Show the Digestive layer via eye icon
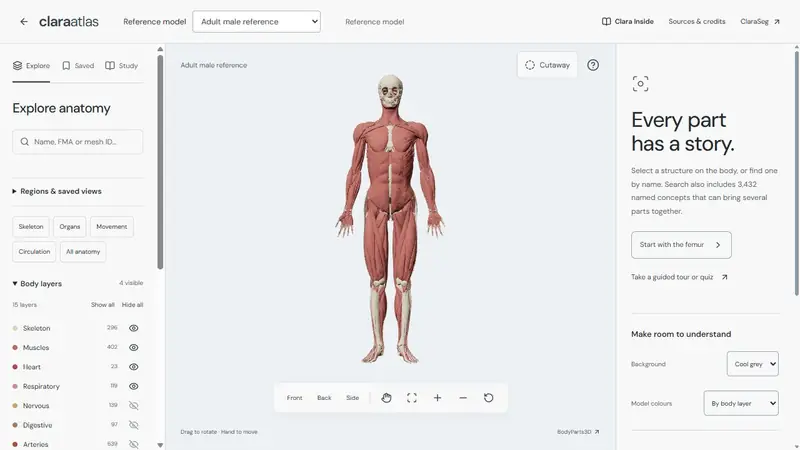The height and width of the screenshot is (450, 800). (x=134, y=425)
